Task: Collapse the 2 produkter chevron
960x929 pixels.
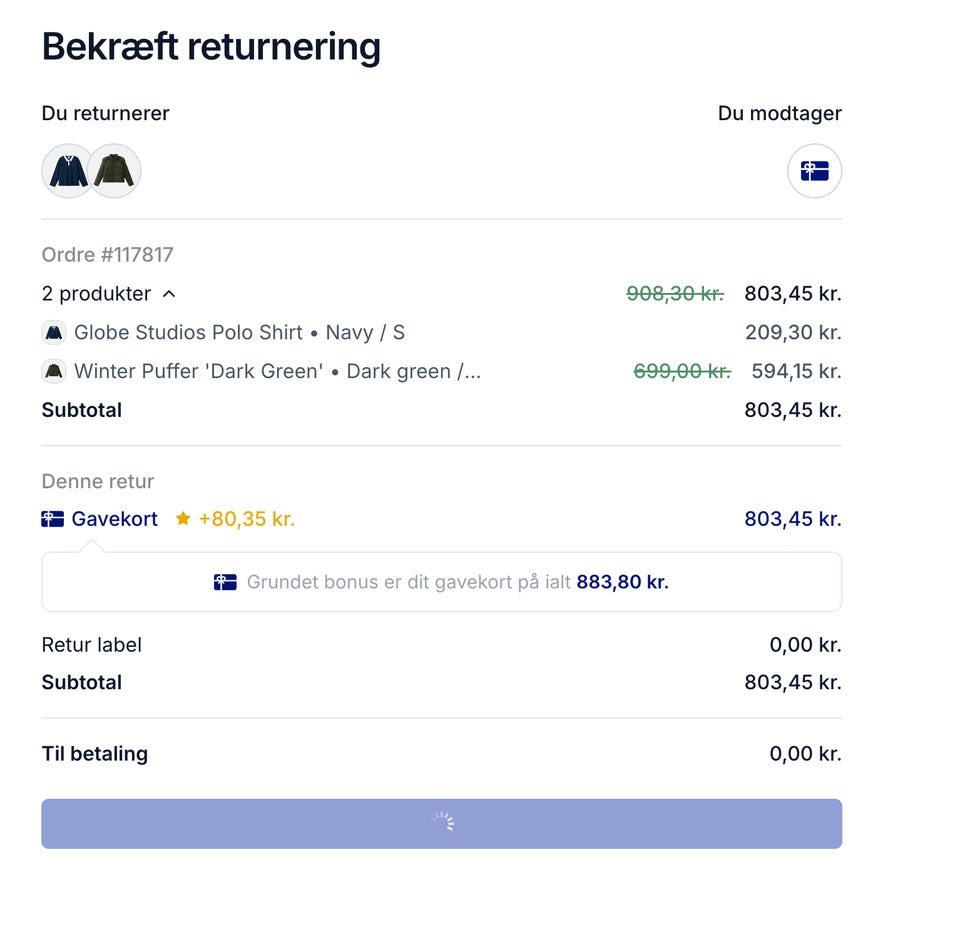Action: point(169,294)
